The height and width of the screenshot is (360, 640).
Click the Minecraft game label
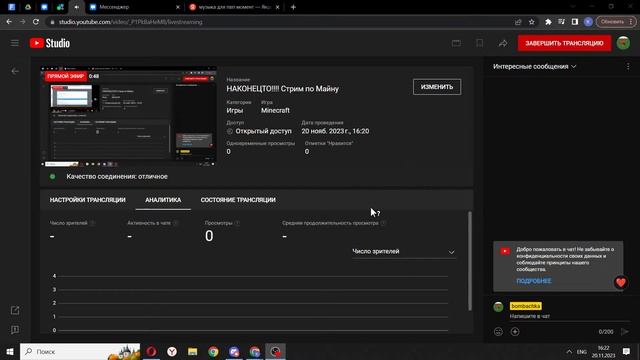coord(275,110)
